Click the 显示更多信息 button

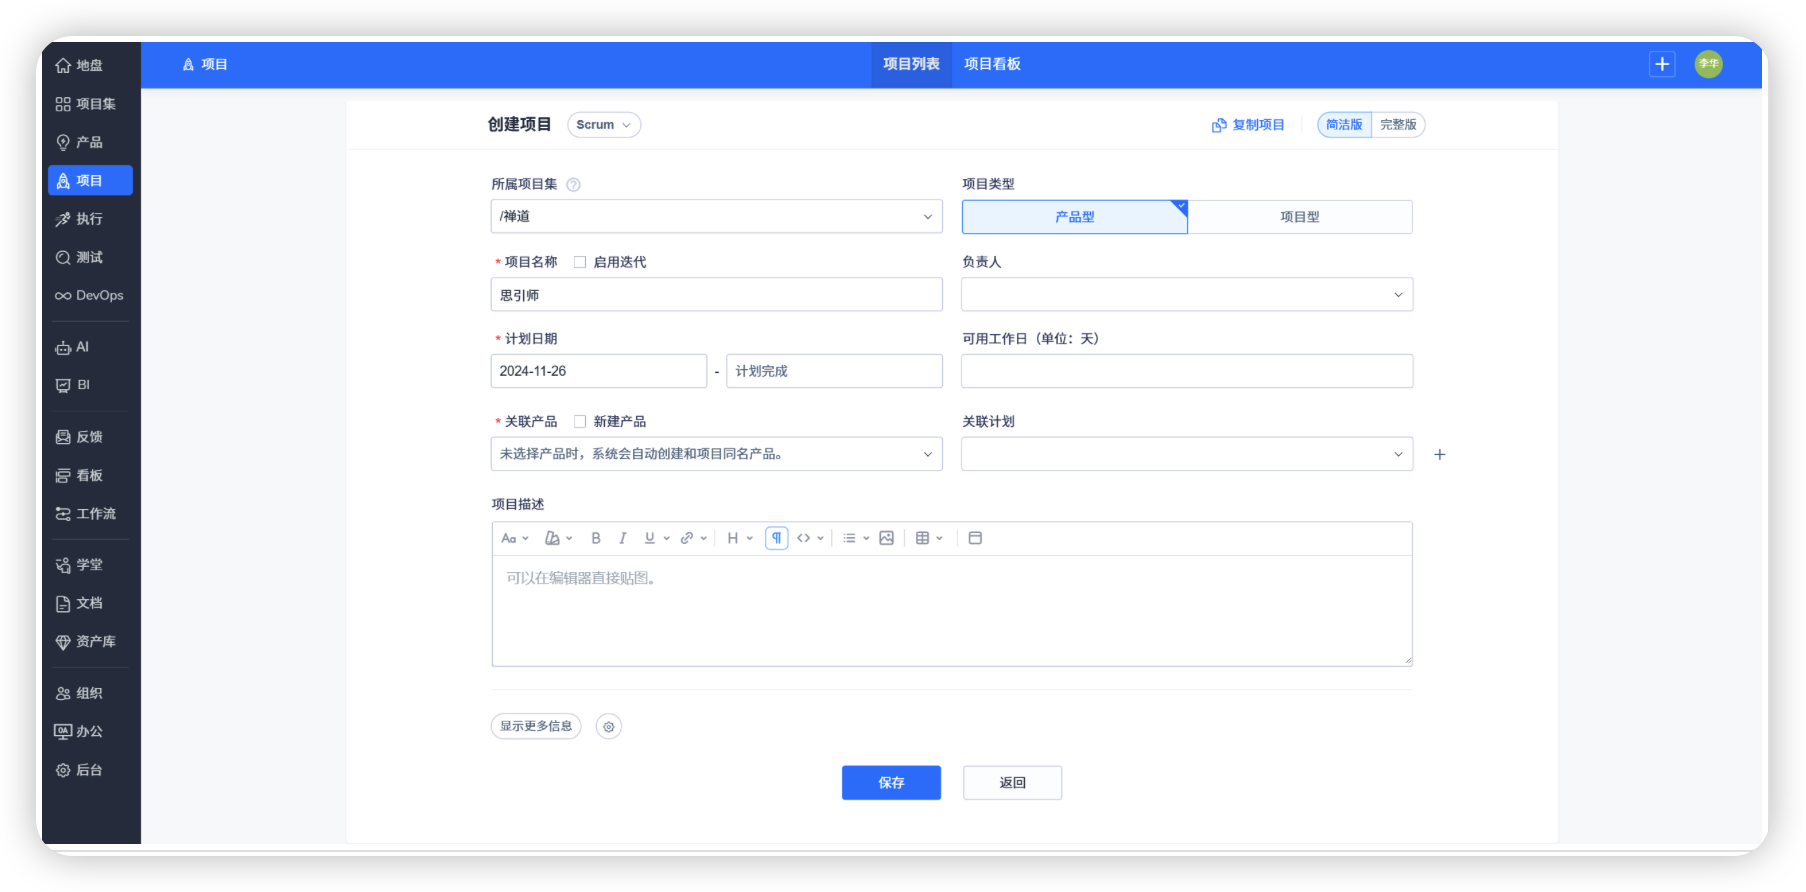(x=536, y=726)
